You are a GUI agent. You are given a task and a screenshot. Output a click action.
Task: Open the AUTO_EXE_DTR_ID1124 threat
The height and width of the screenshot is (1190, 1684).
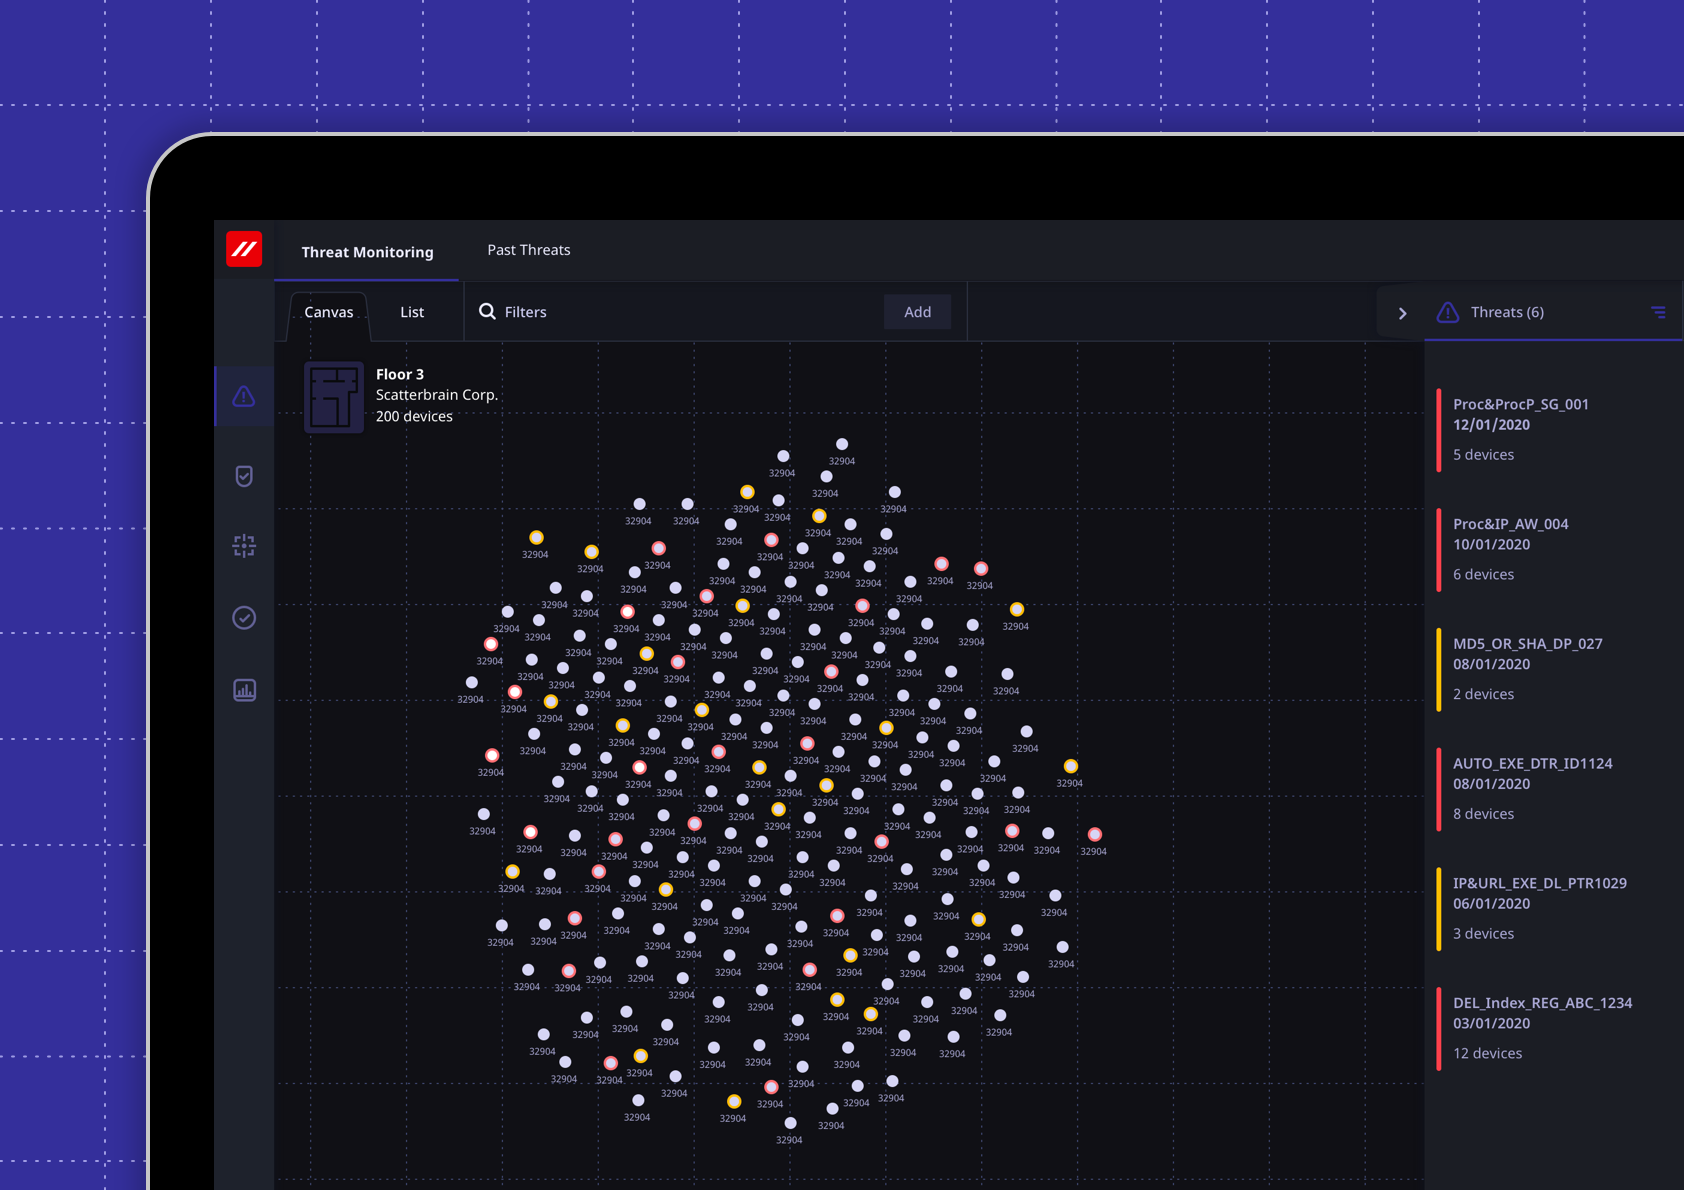pyautogui.click(x=1555, y=788)
